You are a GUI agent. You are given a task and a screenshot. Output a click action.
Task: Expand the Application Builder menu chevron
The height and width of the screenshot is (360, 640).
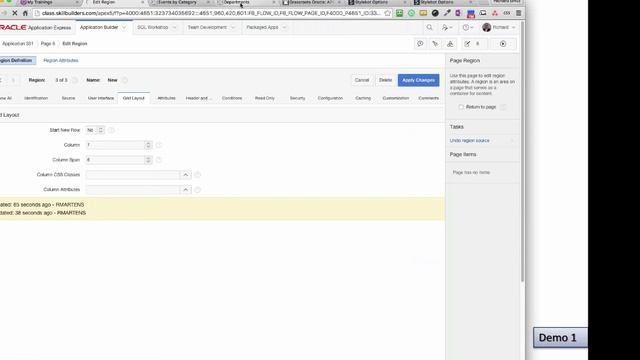124,28
